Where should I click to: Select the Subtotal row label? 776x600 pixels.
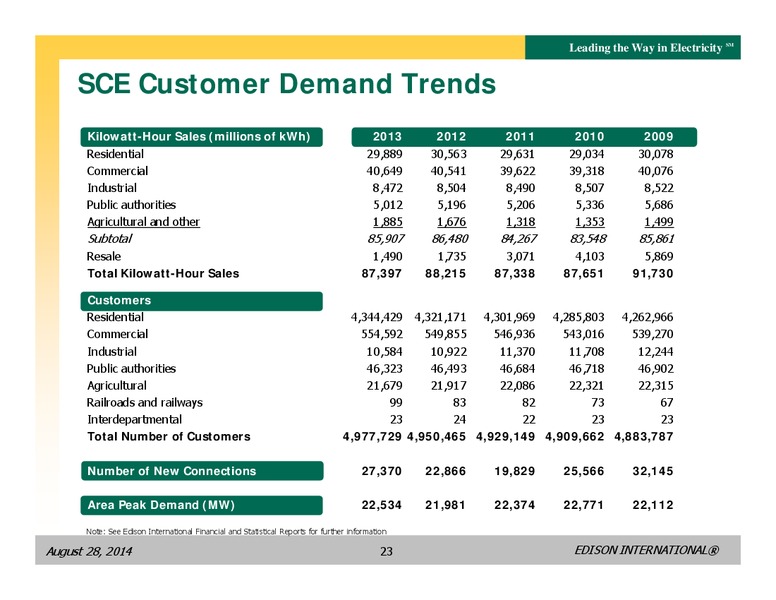click(x=109, y=239)
